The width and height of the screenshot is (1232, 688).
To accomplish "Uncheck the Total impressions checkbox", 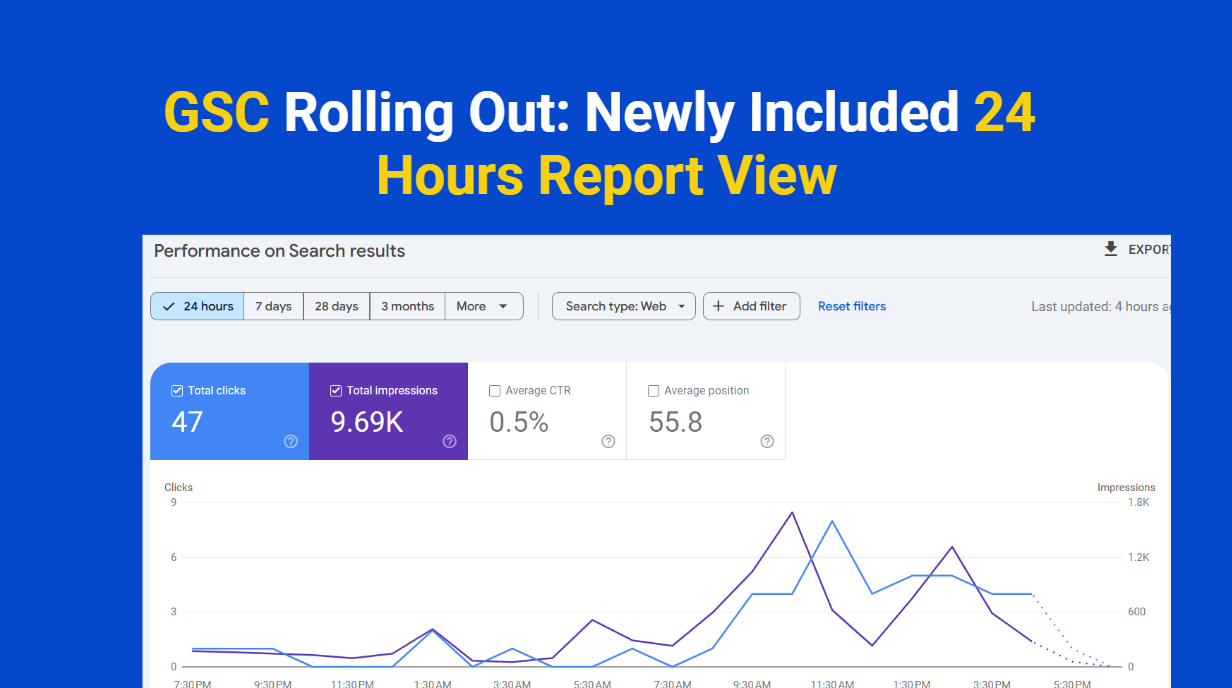I will coord(336,391).
